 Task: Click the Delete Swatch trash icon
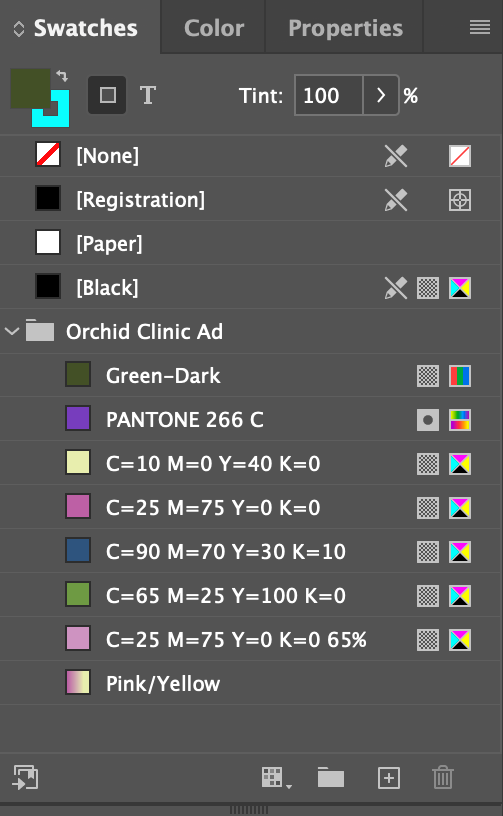tap(443, 777)
